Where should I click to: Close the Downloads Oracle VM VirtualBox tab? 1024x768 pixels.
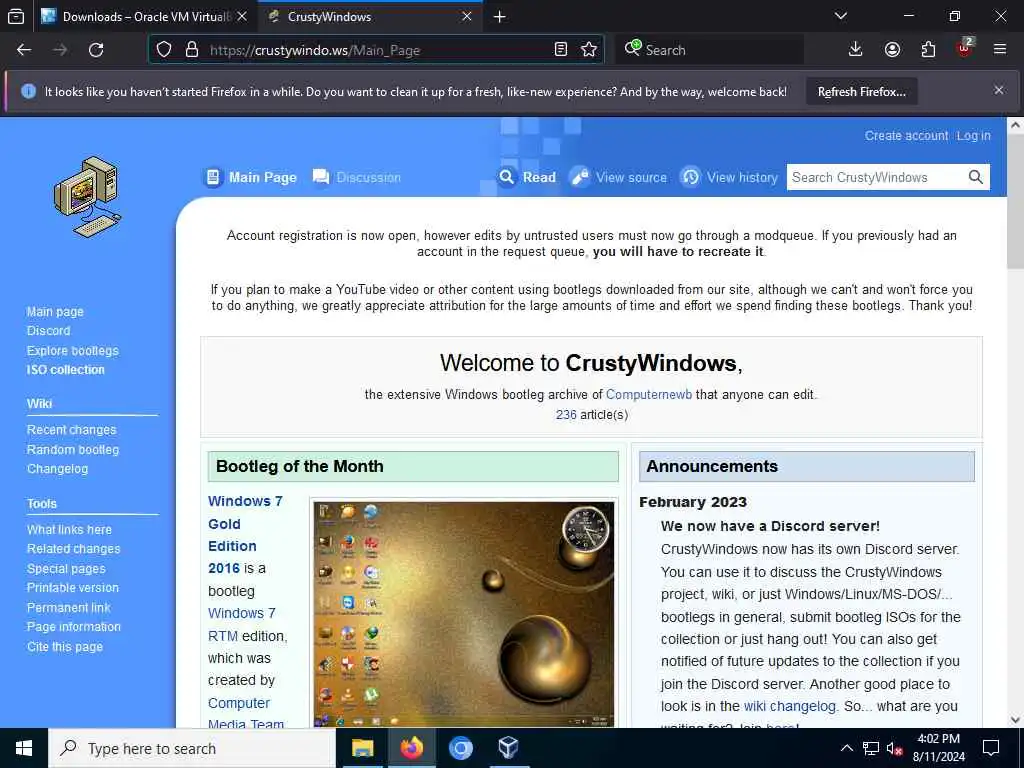242,16
